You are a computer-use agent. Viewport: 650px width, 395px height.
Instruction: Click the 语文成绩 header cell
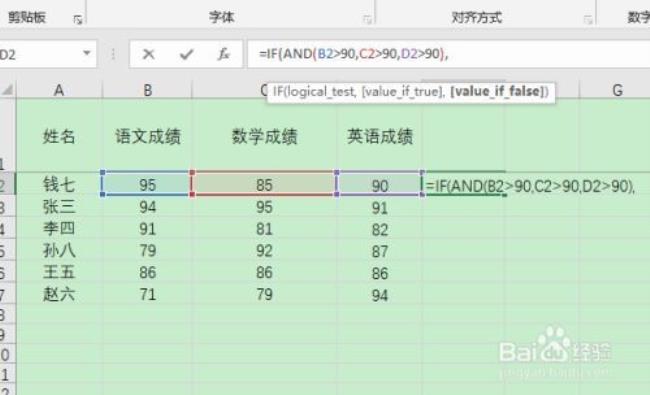[x=147, y=136]
